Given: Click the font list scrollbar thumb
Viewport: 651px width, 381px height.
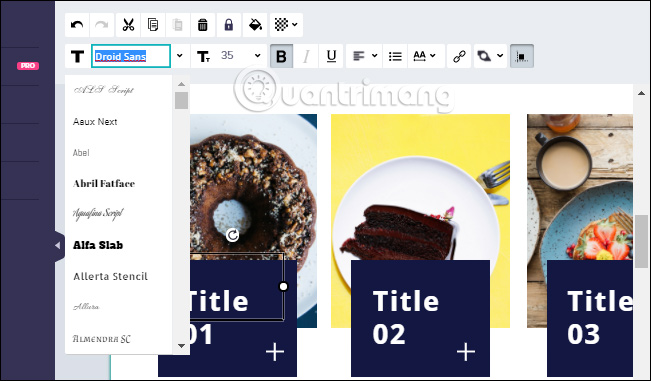Looking at the screenshot, I should [181, 100].
